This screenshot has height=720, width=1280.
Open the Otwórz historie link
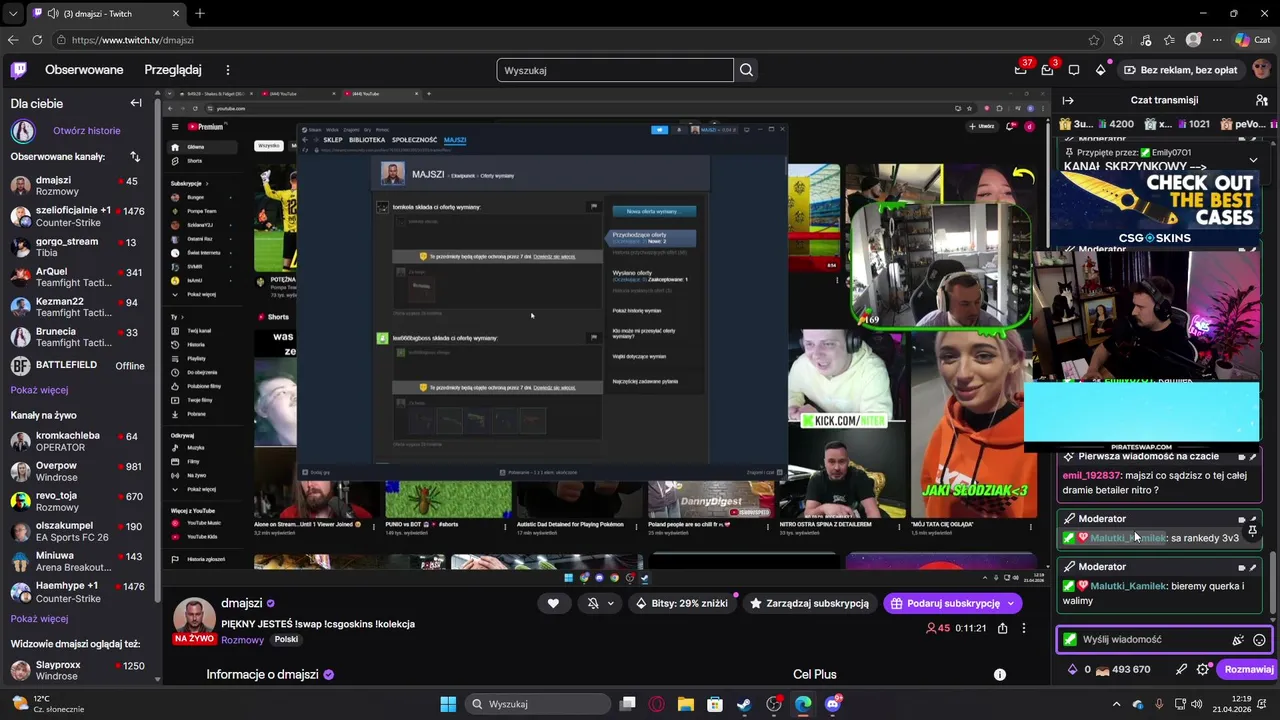click(x=87, y=131)
